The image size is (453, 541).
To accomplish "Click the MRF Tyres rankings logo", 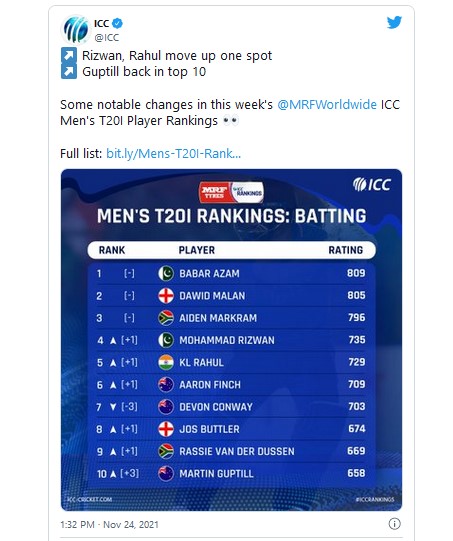I will (x=231, y=192).
